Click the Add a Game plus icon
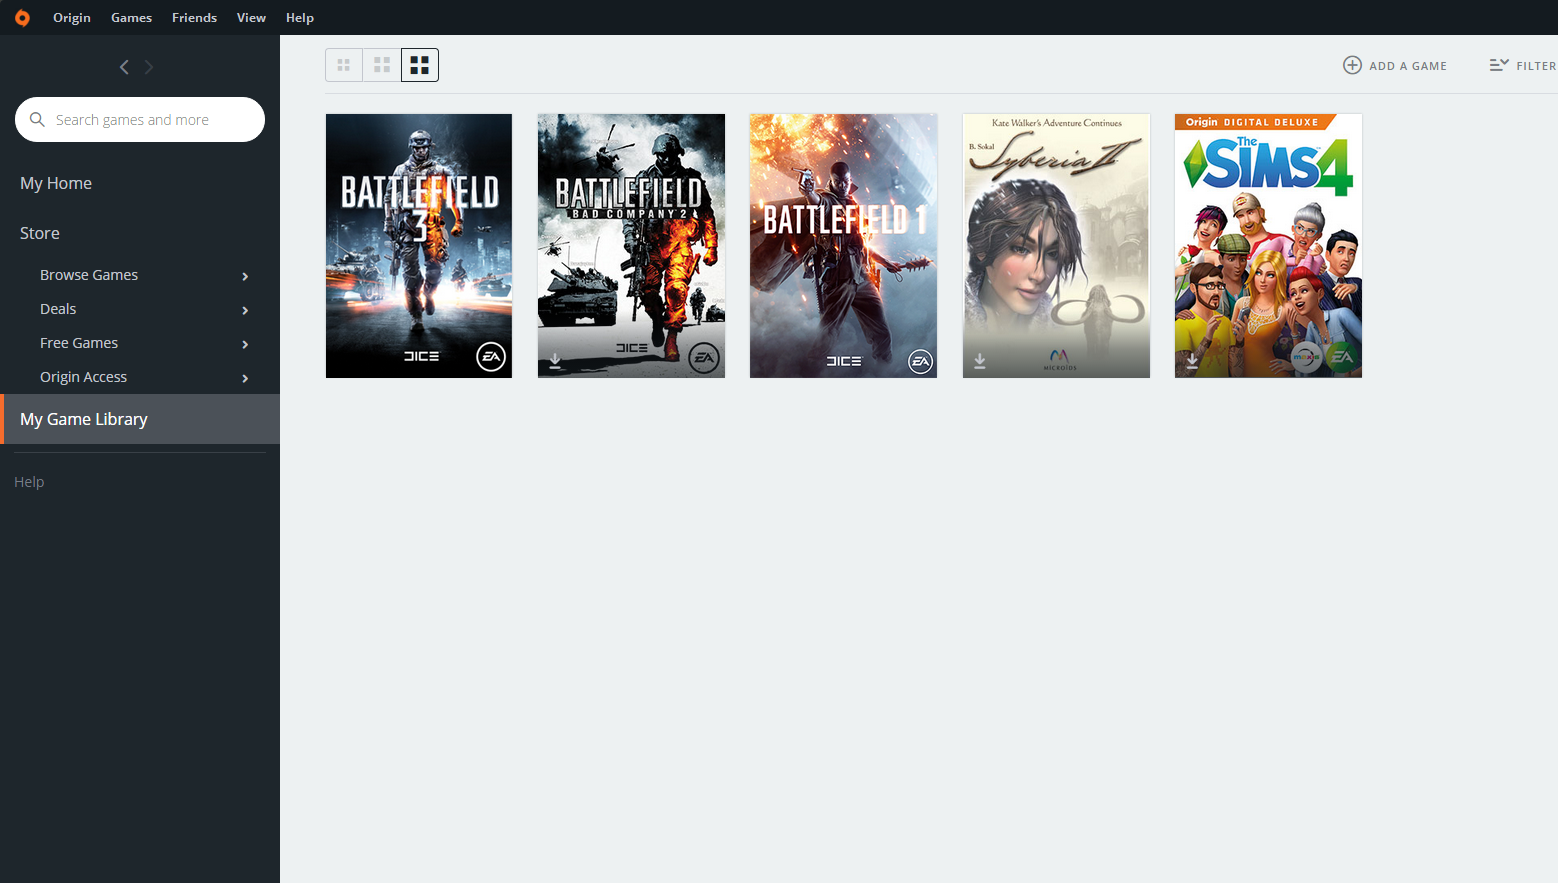This screenshot has height=883, width=1558. click(x=1352, y=65)
